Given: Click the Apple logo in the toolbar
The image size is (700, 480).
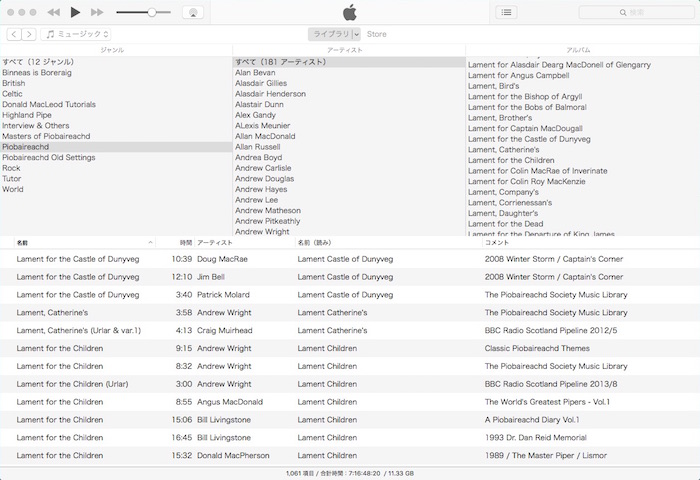Looking at the screenshot, I should click(349, 12).
